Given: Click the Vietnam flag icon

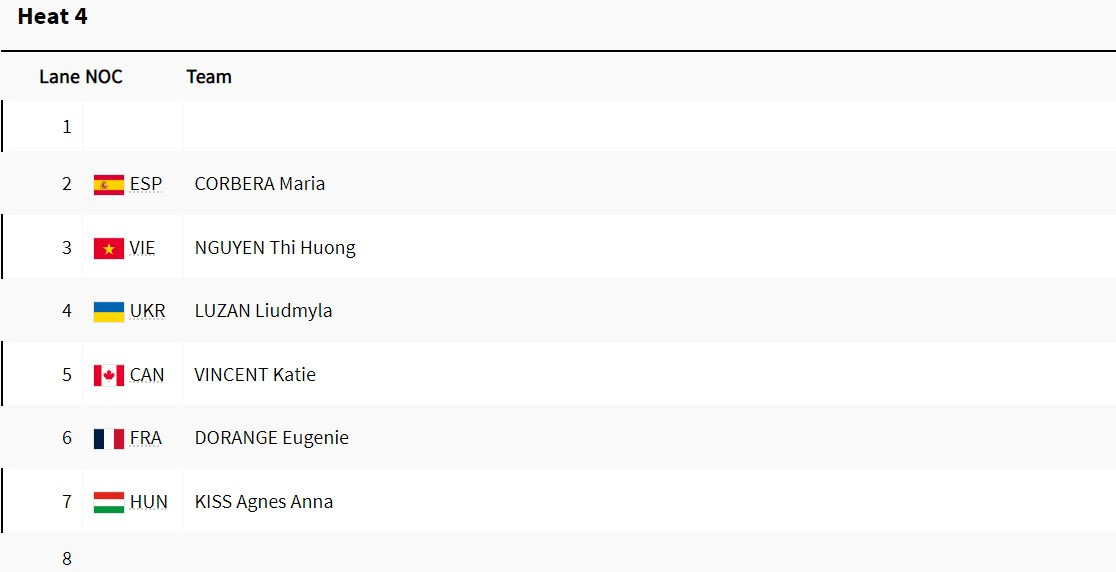Looking at the screenshot, I should [109, 248].
